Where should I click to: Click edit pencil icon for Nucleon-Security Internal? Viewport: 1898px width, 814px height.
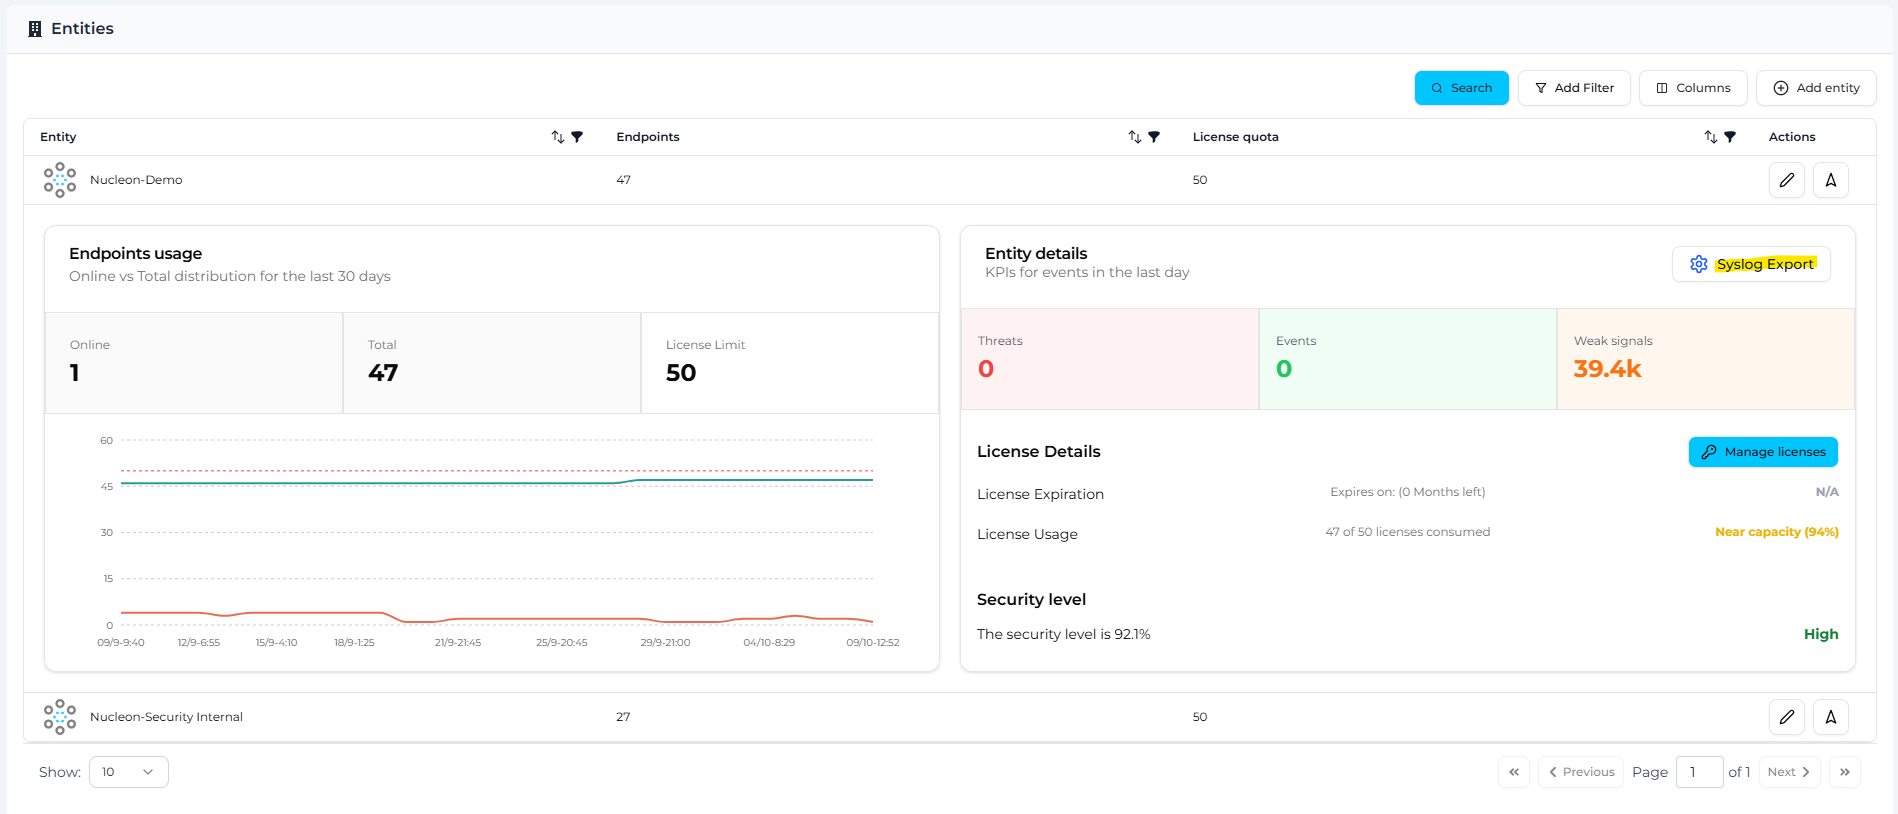1786,717
